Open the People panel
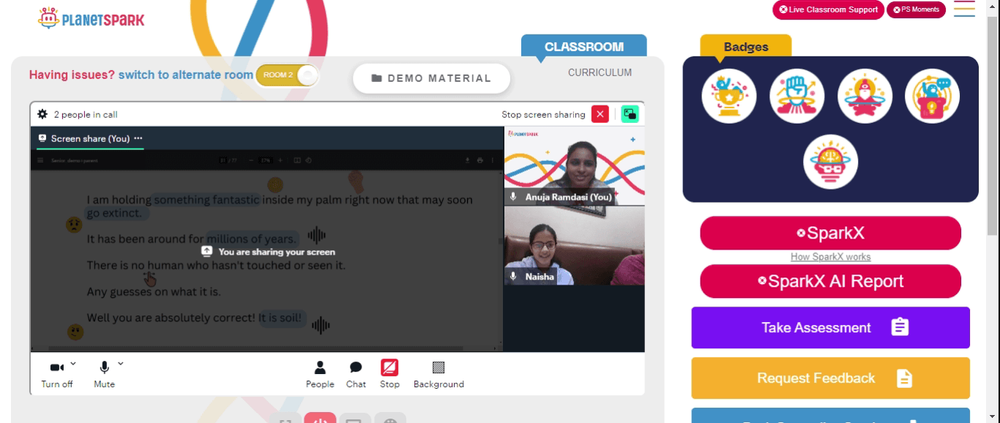 (x=320, y=374)
